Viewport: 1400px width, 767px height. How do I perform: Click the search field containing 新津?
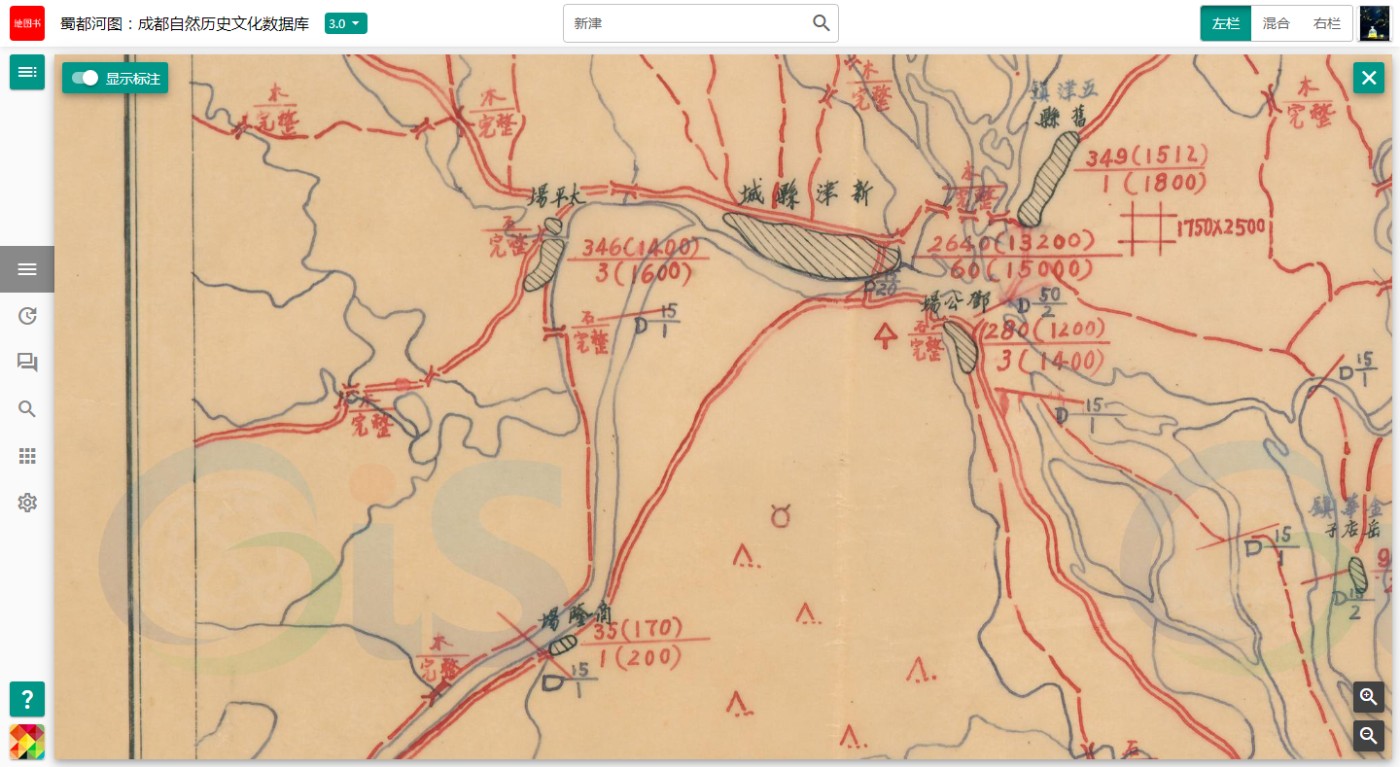(690, 23)
